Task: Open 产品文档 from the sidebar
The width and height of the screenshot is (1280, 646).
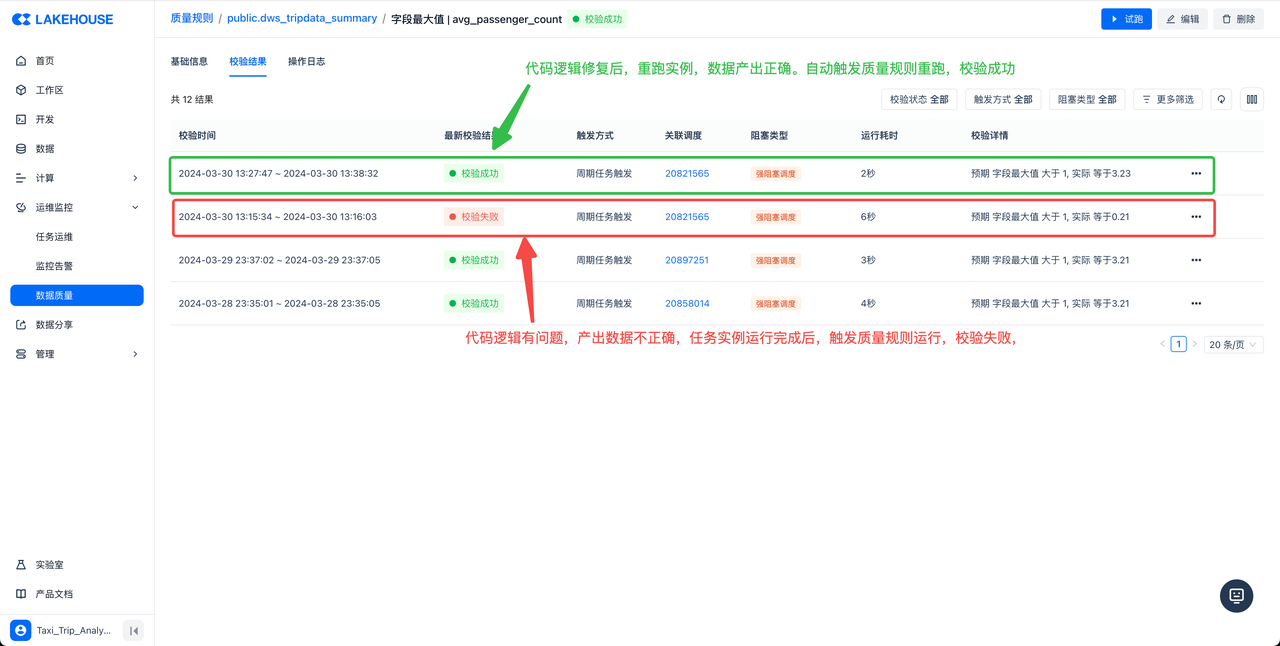Action: [x=54, y=594]
